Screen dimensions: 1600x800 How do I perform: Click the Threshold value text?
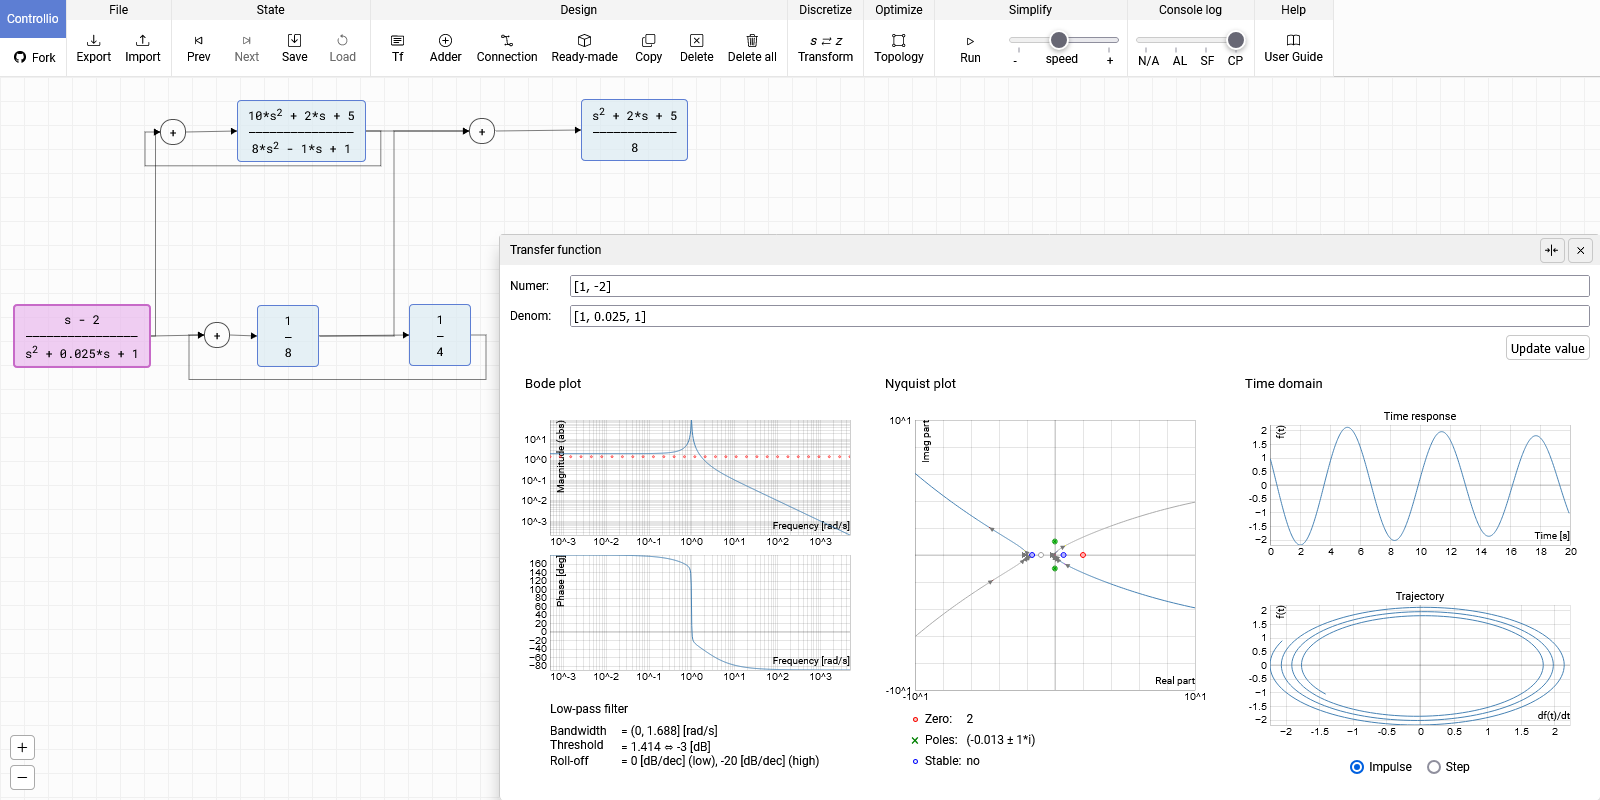[666, 747]
